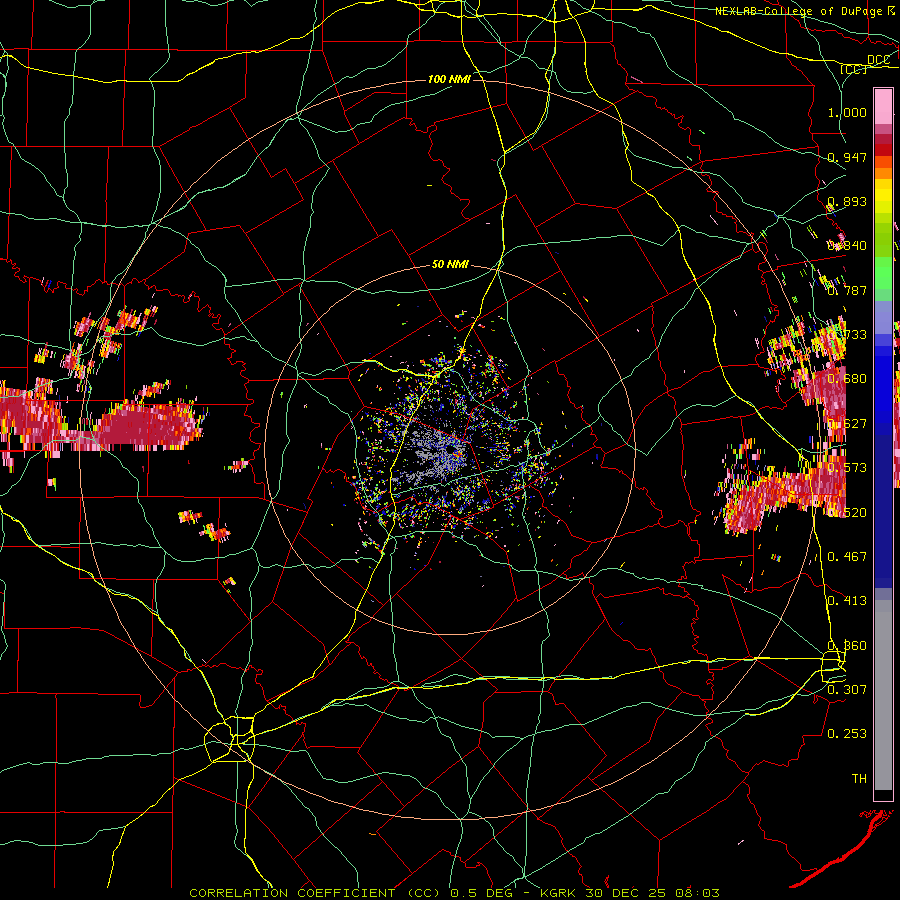Click the green segment of the color bar
Viewport: 900px width, 900px height.
click(883, 273)
